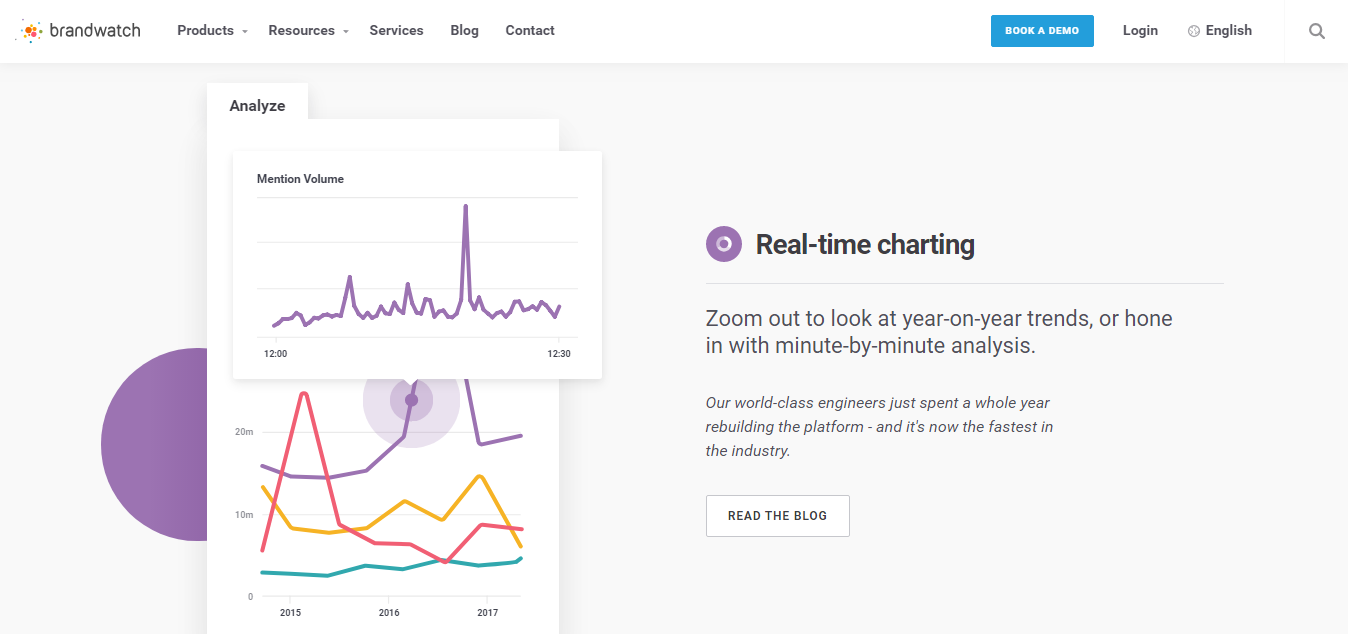This screenshot has width=1348, height=634.
Task: Click the purple Real-time charting ring icon
Action: [724, 244]
